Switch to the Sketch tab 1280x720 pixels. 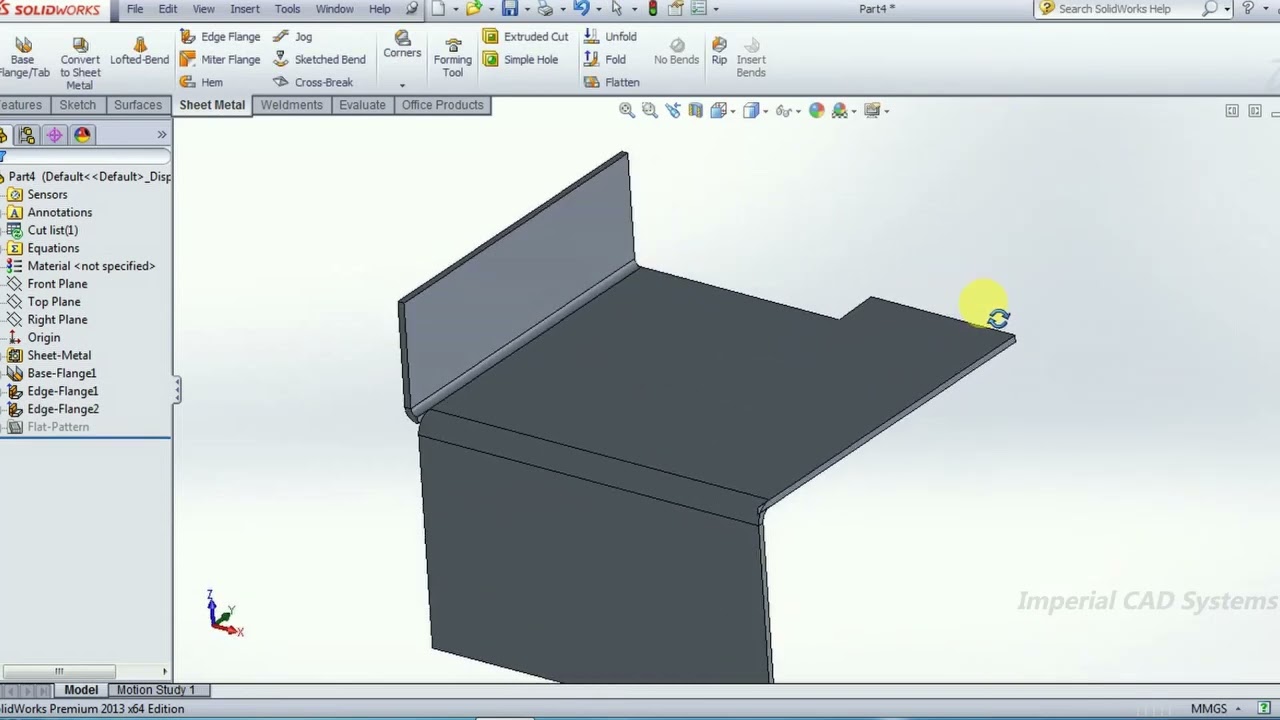(x=77, y=105)
